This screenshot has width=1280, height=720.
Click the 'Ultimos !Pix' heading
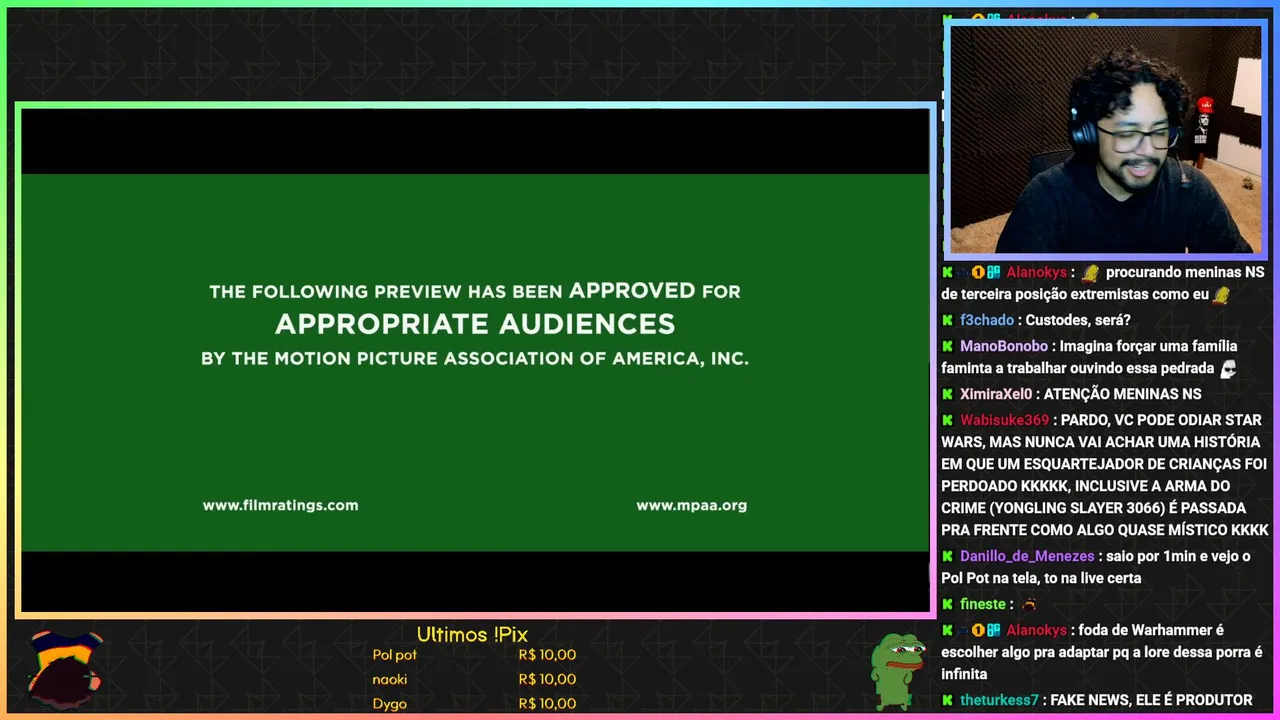pos(472,635)
